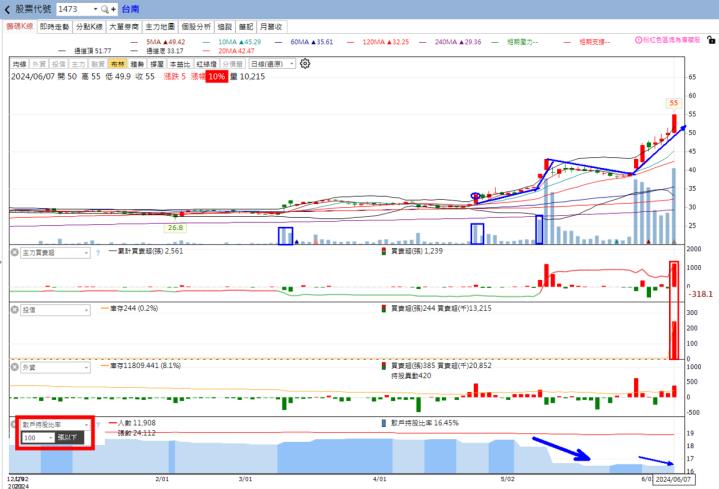Go back using the left arrow icon
719x489 pixels.
click(x=7, y=9)
